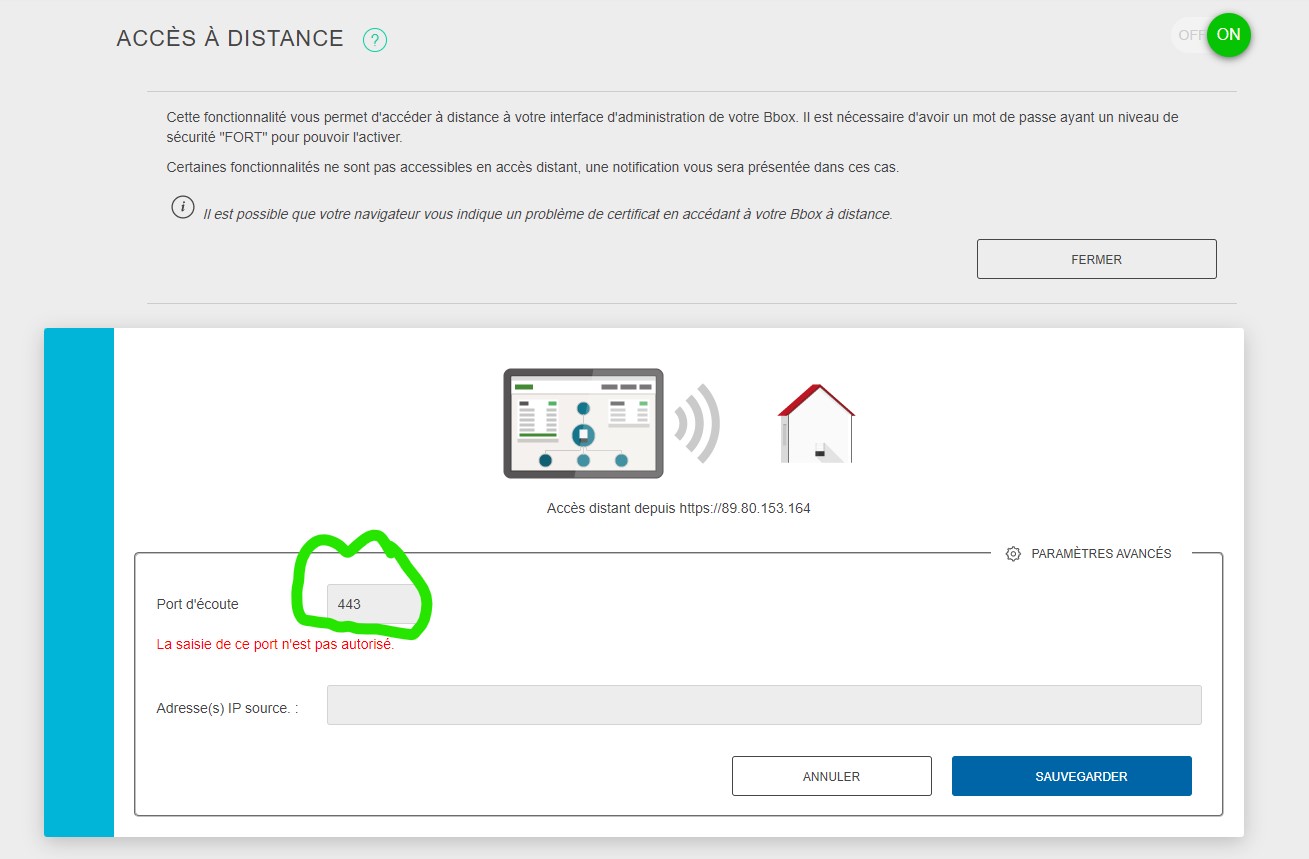Click the advanced settings gear icon
The width and height of the screenshot is (1309, 859).
[x=1013, y=553]
